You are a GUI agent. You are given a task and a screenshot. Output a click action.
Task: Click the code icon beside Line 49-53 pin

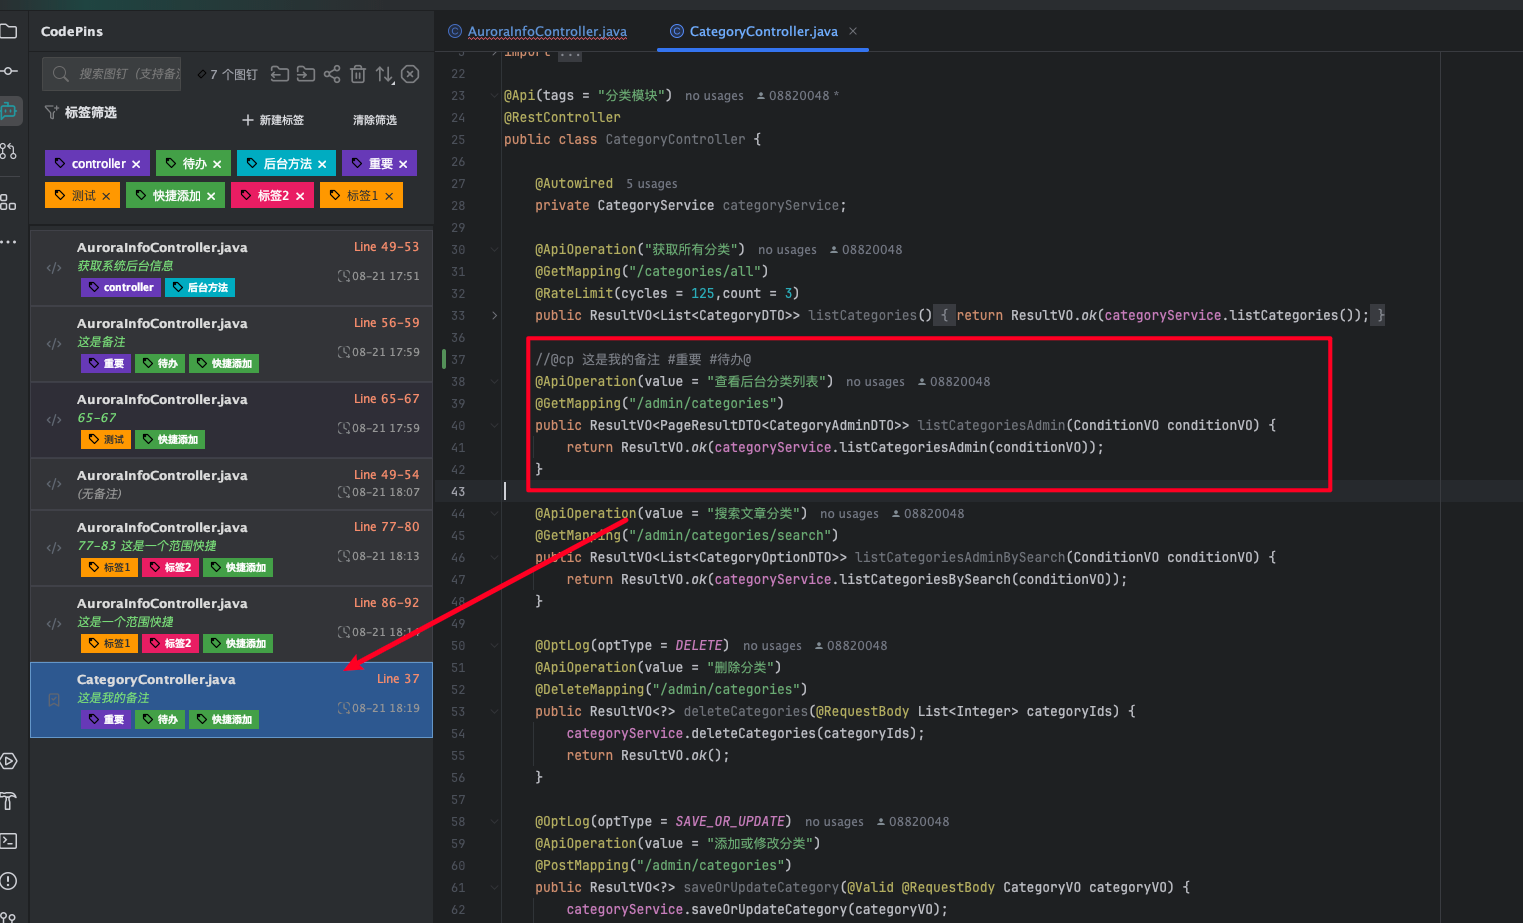click(54, 267)
